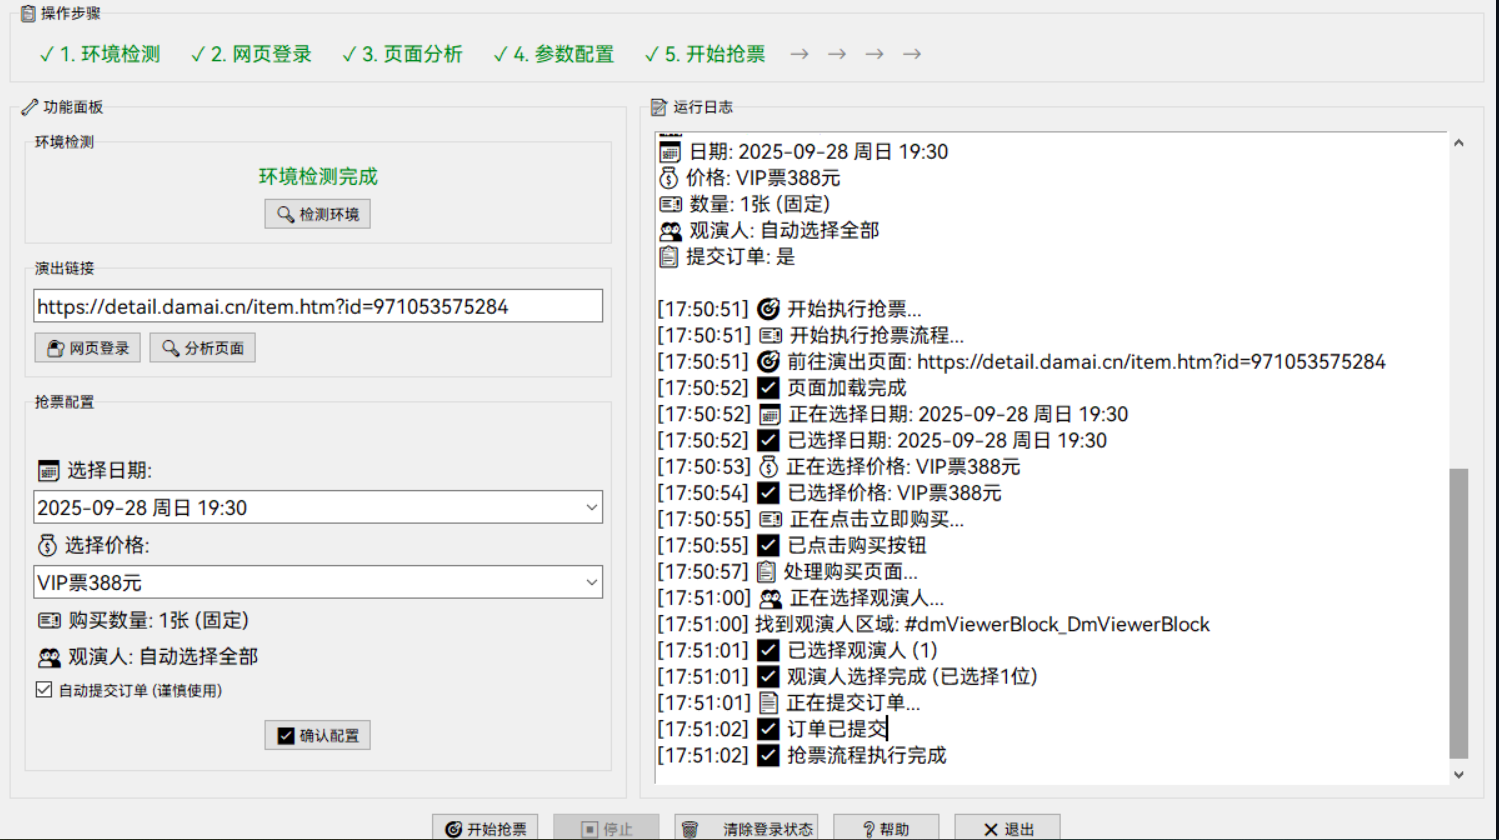Click the log scrollbar down arrow

(x=1459, y=774)
